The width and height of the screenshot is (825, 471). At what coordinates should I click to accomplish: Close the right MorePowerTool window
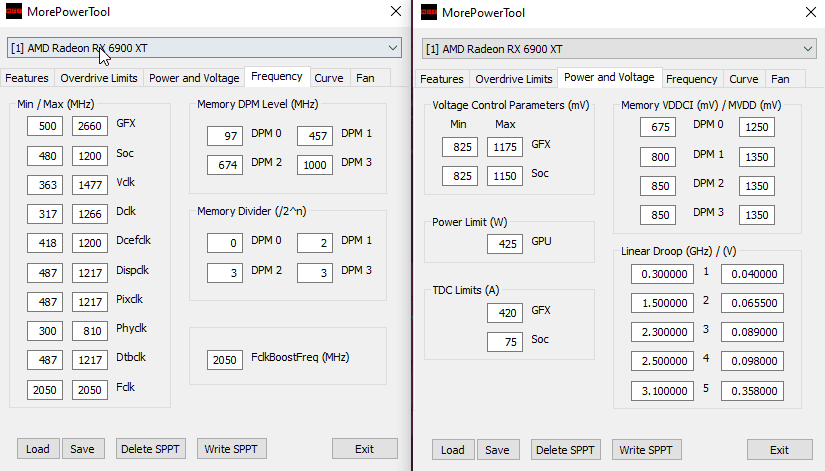click(x=811, y=12)
